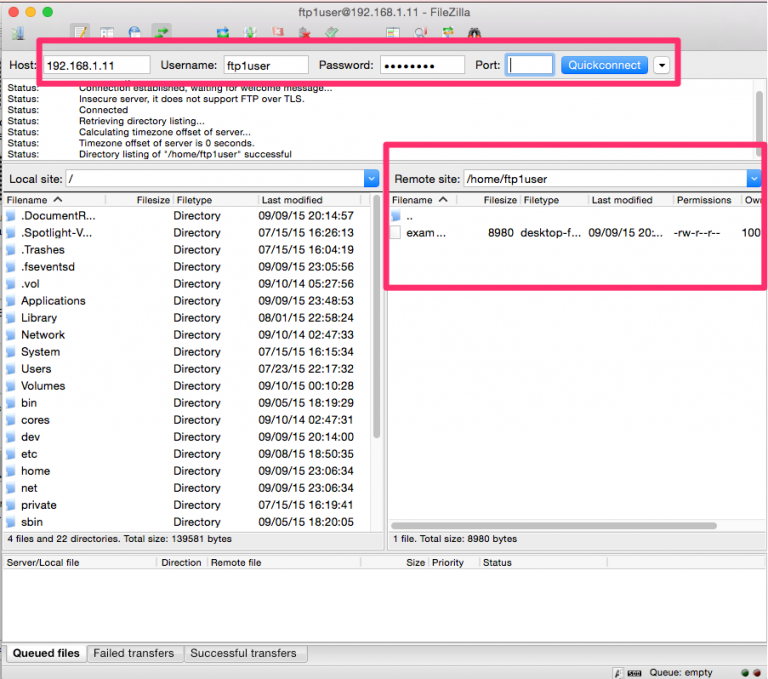Reconnect to last server checkmark icon
768x679 pixels.
click(x=332, y=32)
